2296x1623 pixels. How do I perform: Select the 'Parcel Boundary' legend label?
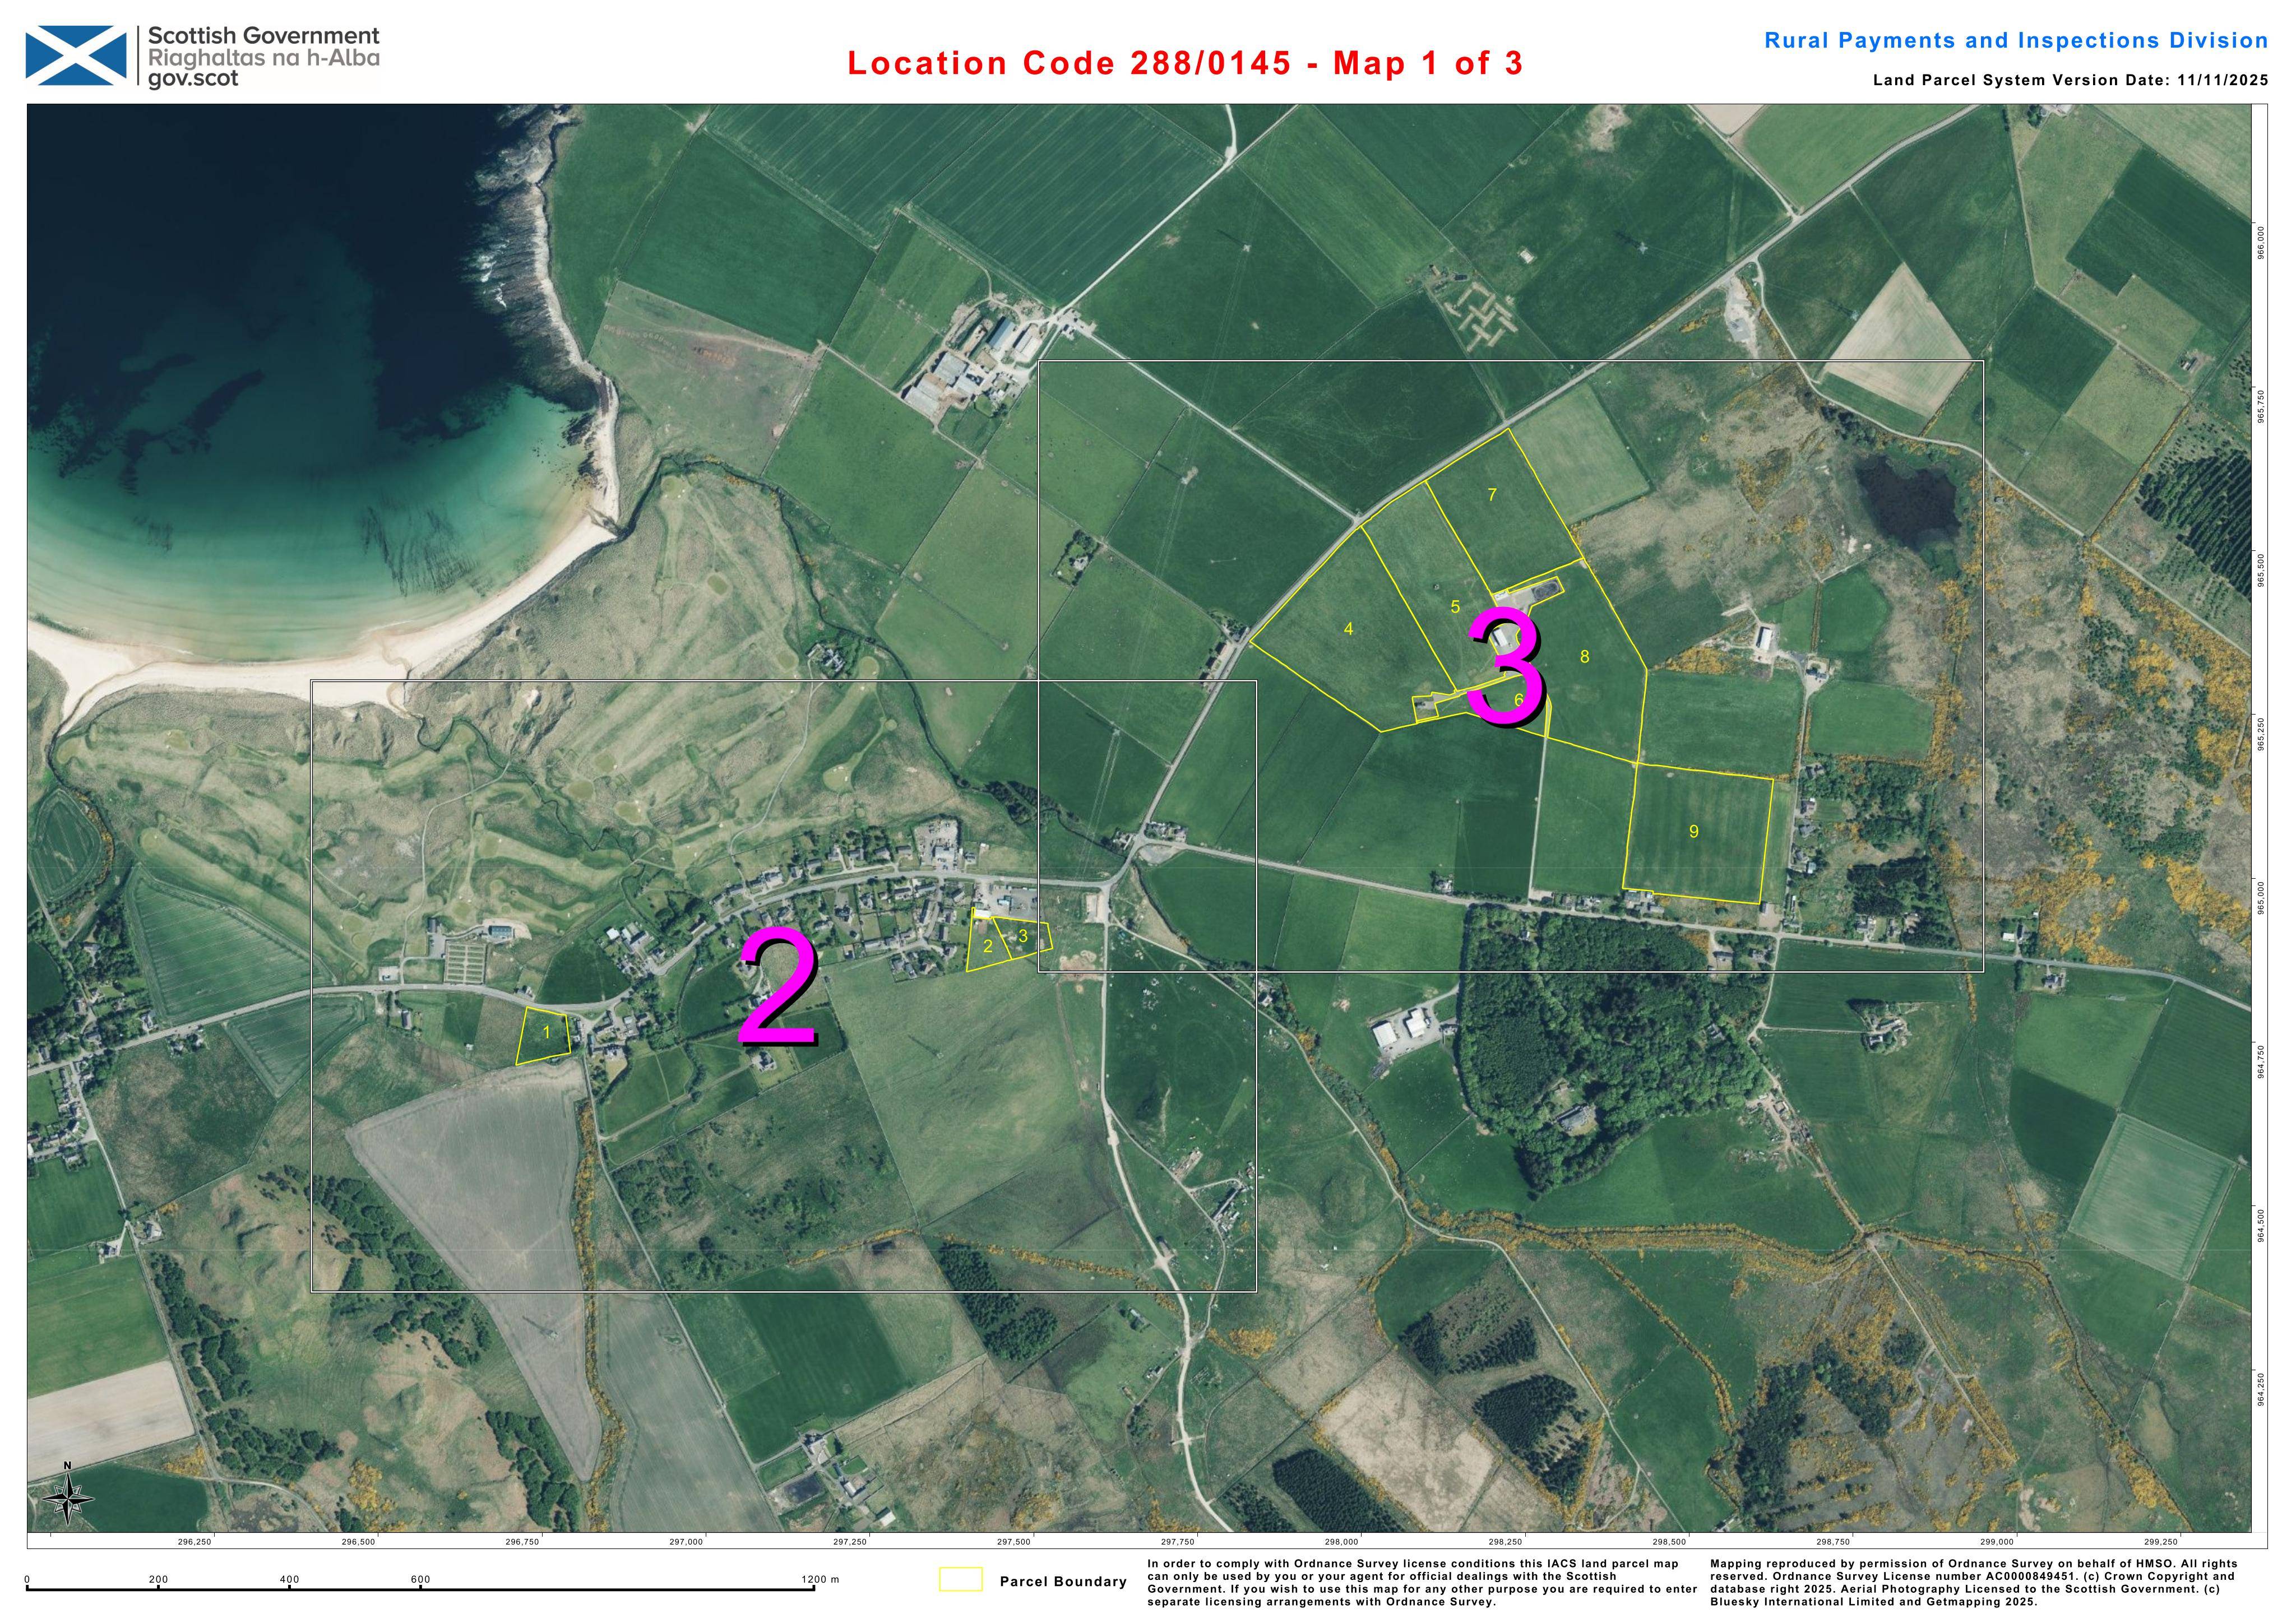tap(1063, 1581)
